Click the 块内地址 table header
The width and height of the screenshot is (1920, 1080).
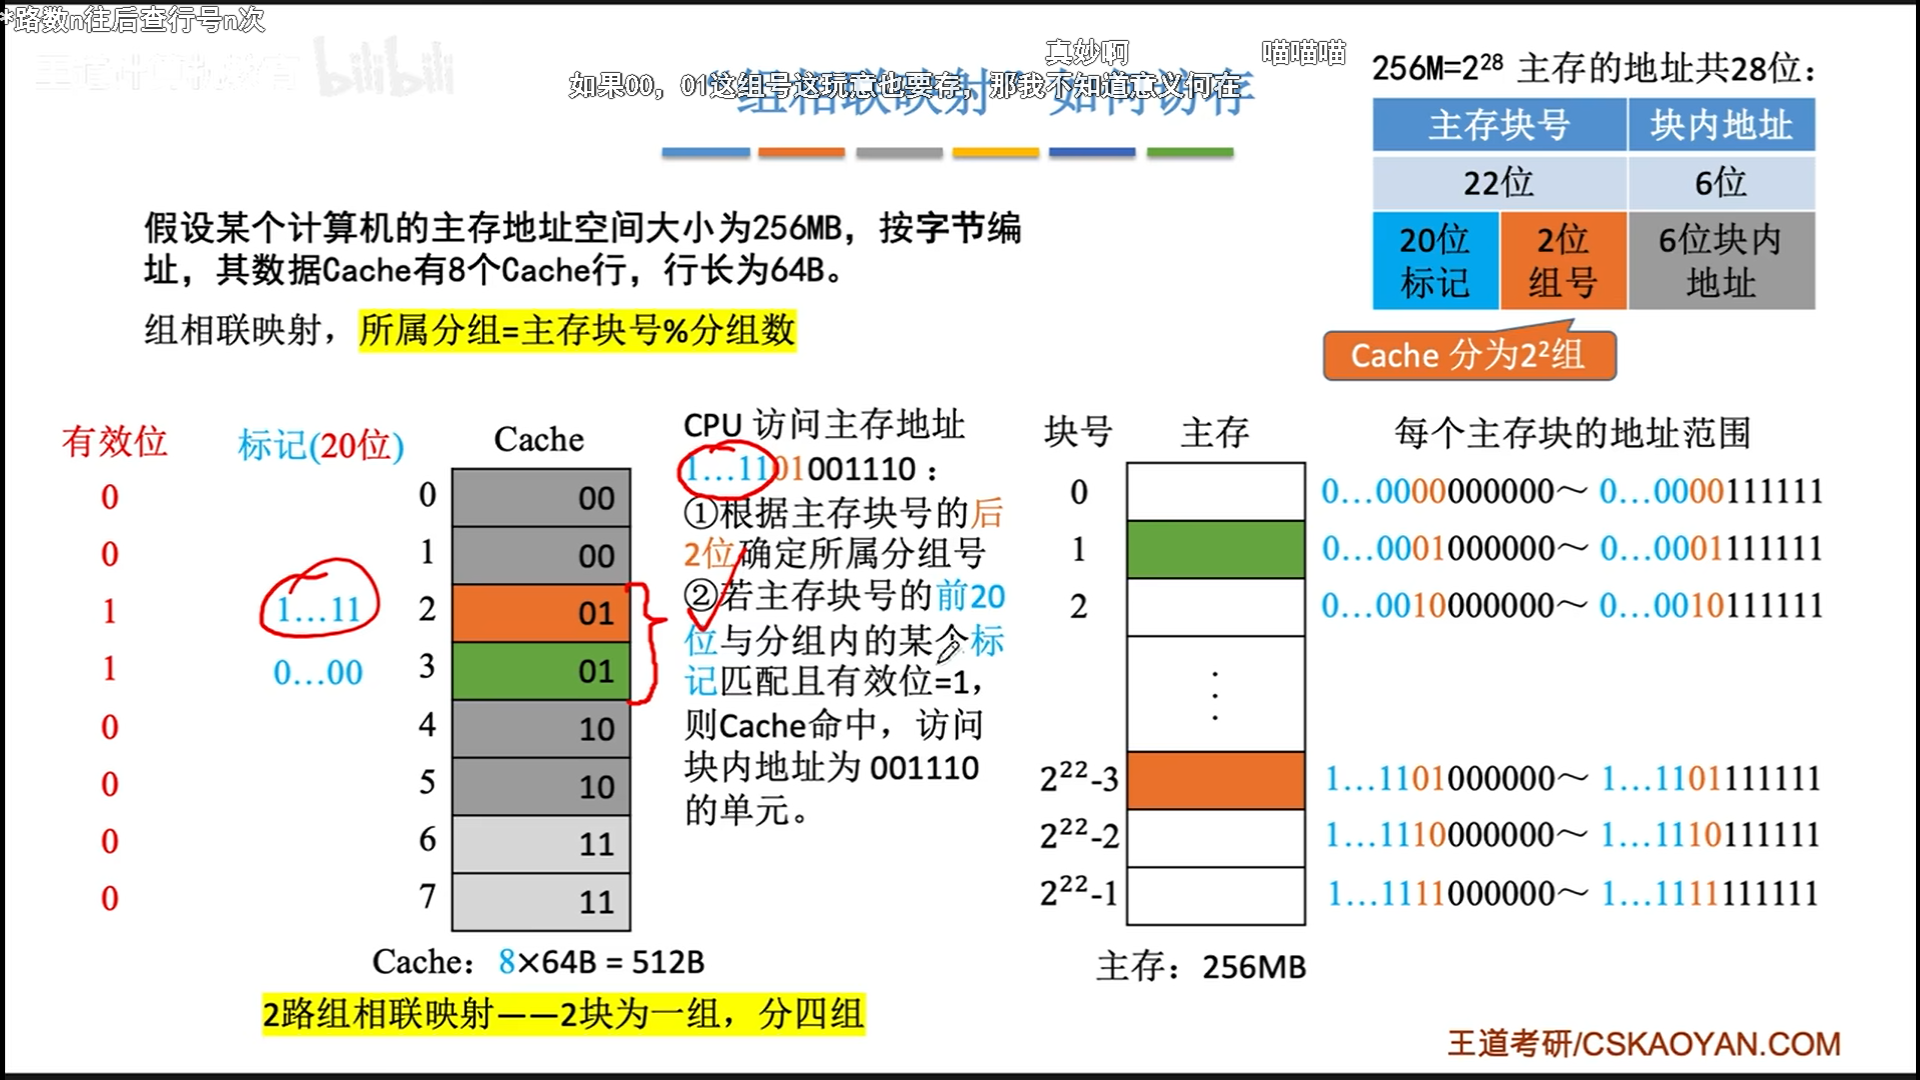[1720, 125]
